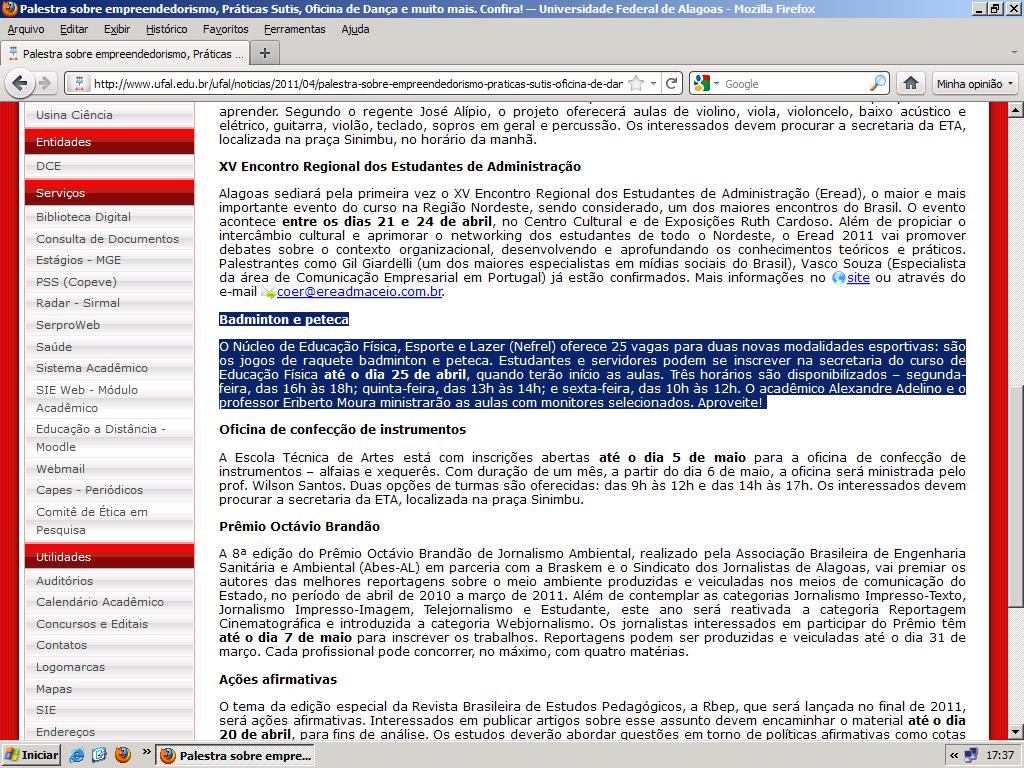This screenshot has height=768, width=1024.
Task: Open Calendário Acadêmico link
Action: pos(100,602)
